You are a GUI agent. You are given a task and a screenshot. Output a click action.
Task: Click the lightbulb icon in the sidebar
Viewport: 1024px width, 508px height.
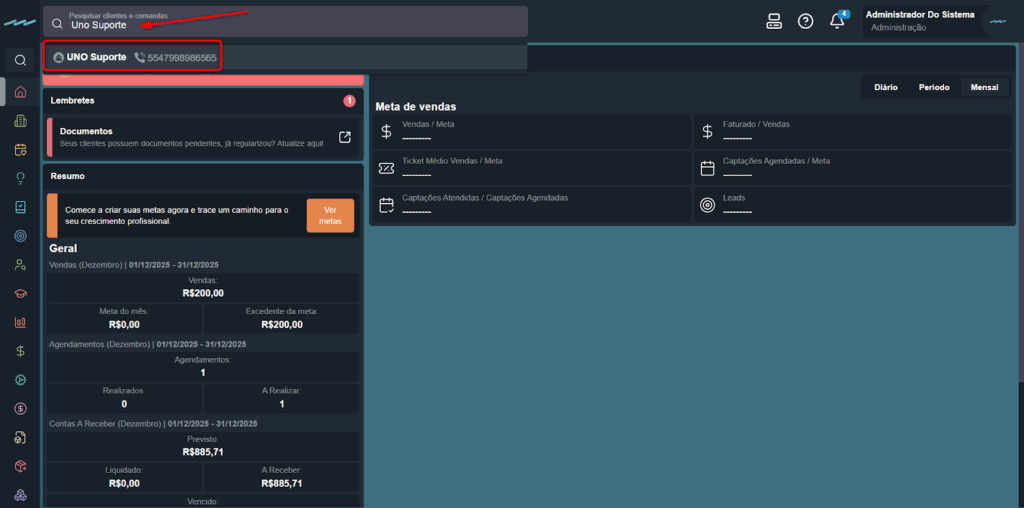[x=20, y=178]
